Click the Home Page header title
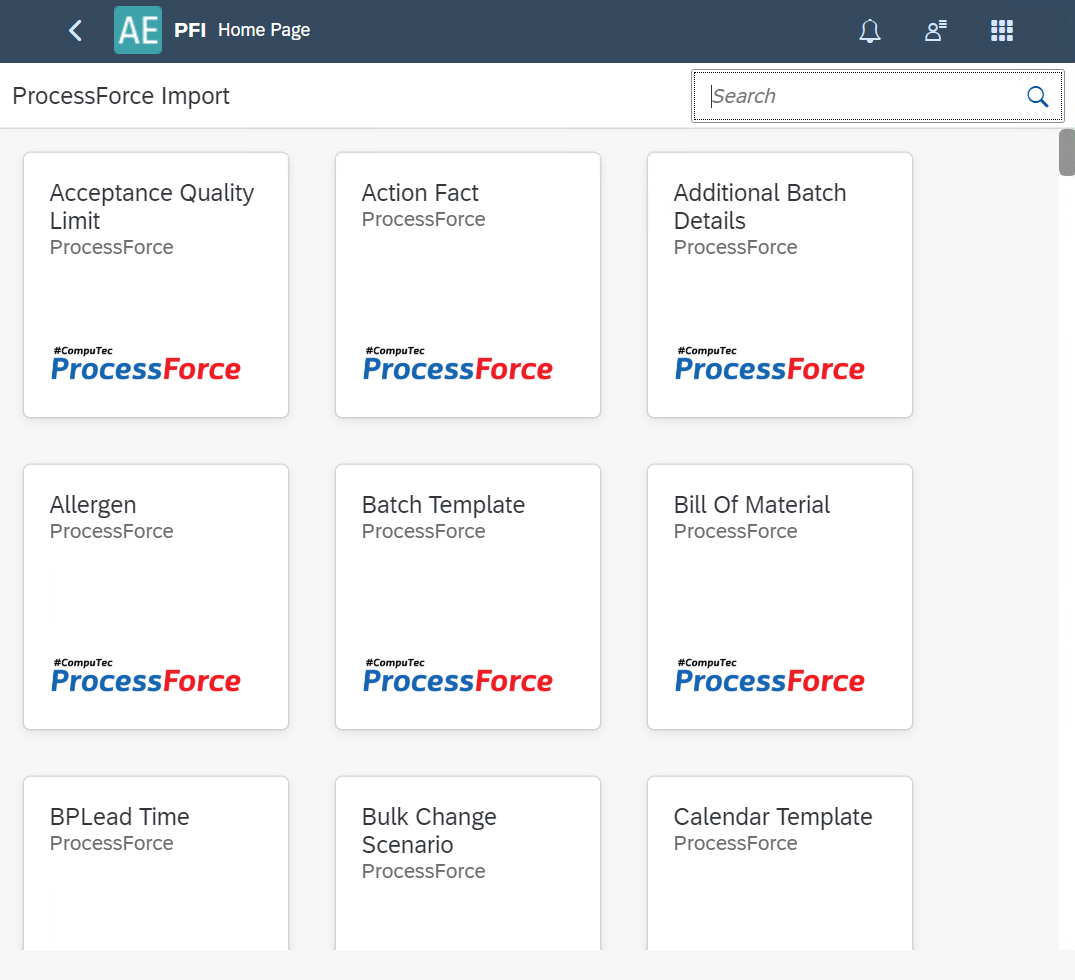Viewport: 1075px width, 980px height. click(264, 30)
